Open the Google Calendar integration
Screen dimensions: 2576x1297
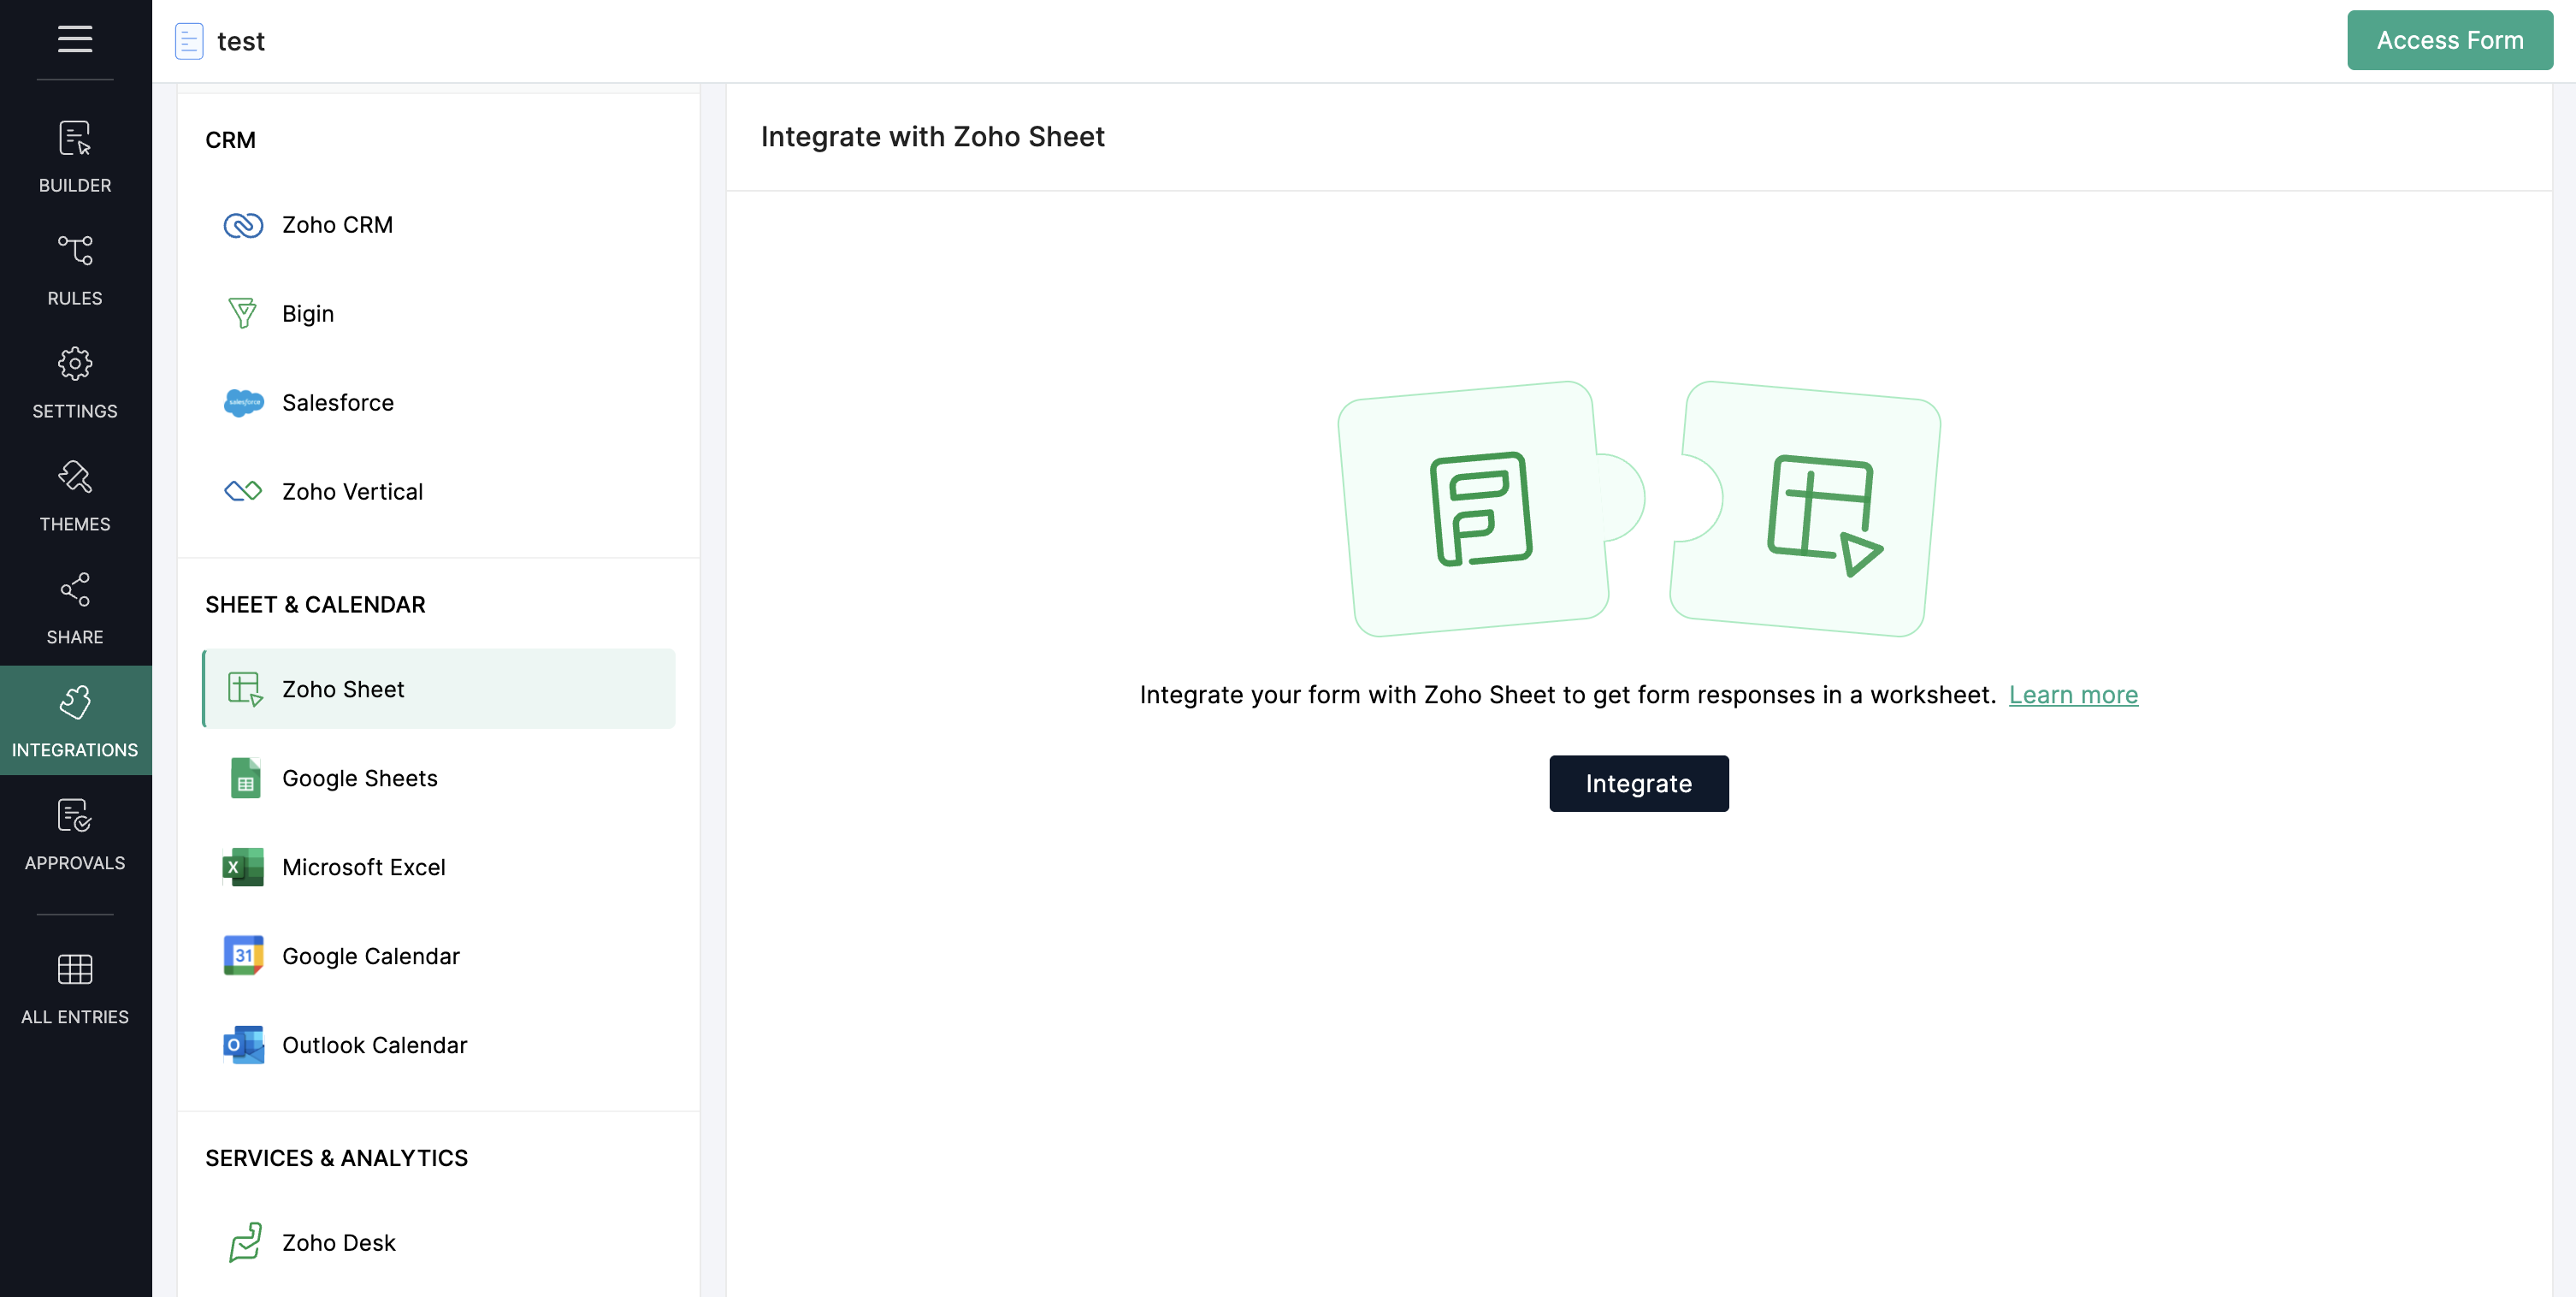[x=371, y=956]
